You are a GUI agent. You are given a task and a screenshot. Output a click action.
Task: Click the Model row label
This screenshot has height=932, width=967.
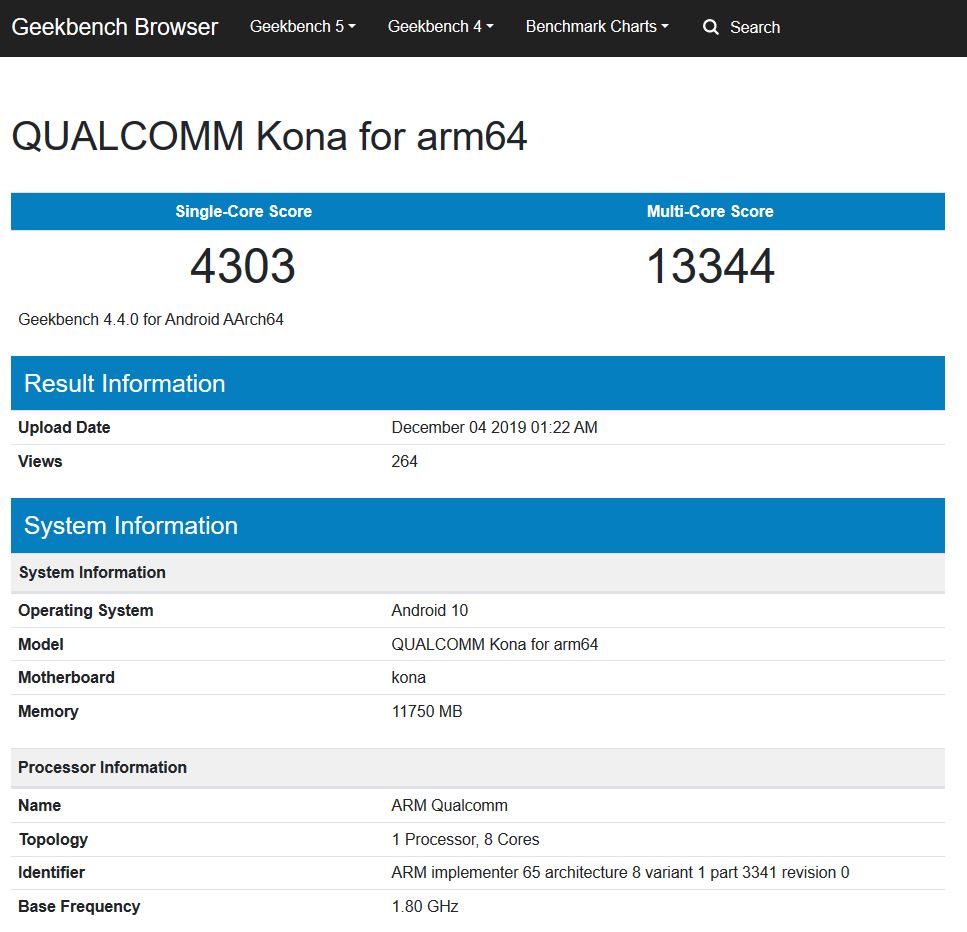click(41, 645)
